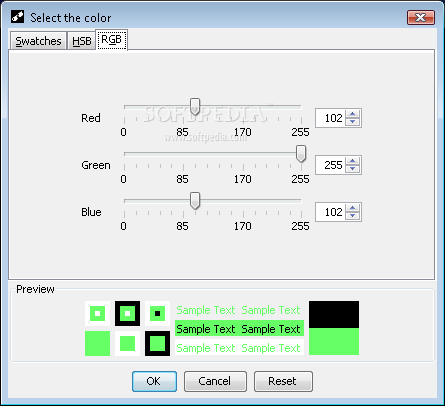Click the black-on-green Sample Text row

[x=239, y=329]
